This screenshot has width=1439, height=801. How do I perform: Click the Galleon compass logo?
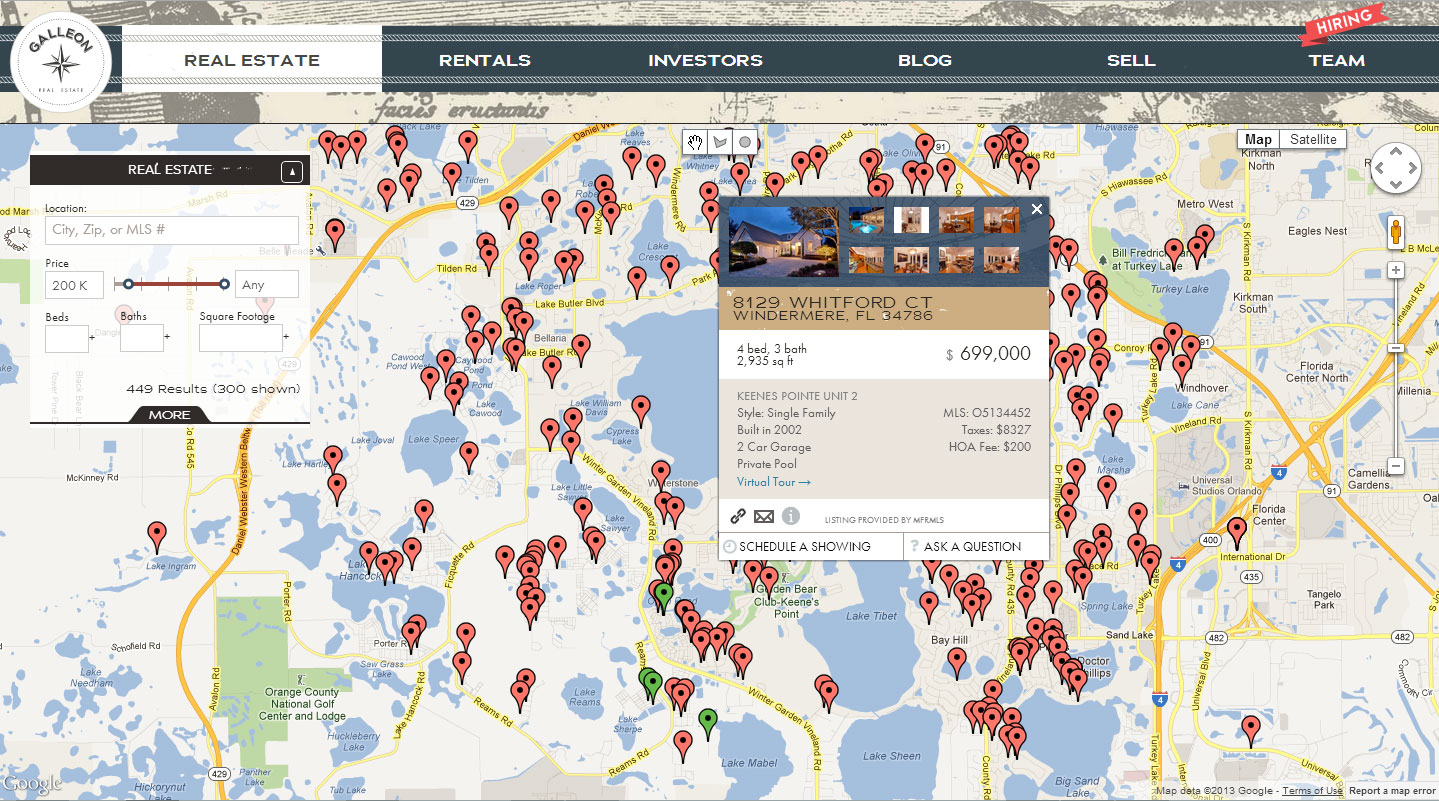click(62, 60)
